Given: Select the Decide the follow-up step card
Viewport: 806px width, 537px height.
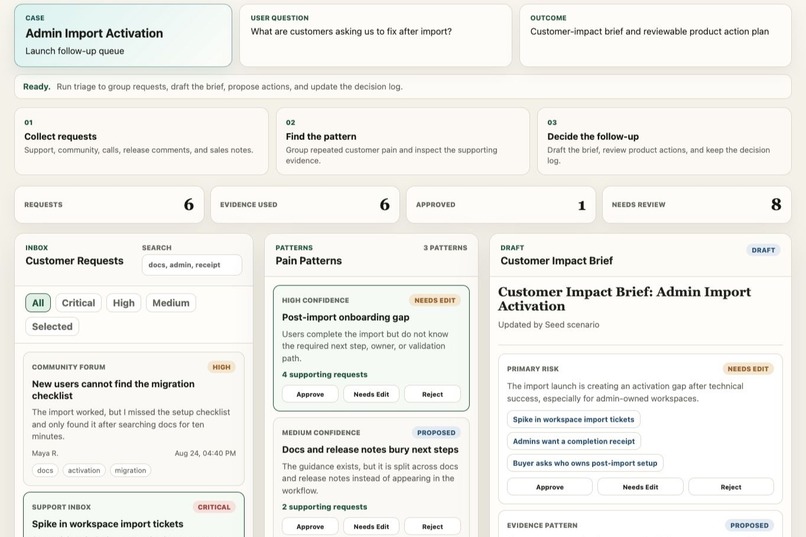Looking at the screenshot, I should 664,141.
